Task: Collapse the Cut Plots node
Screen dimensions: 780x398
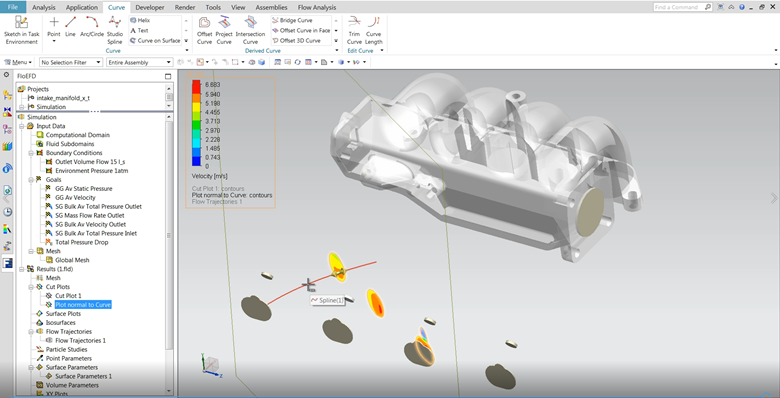Action: coord(31,287)
